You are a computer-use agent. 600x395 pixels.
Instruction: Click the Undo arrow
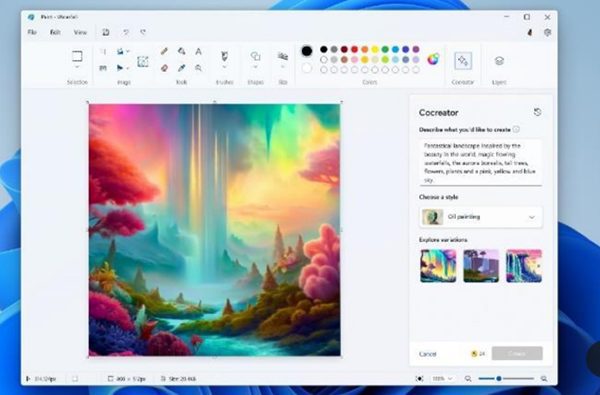pos(126,32)
